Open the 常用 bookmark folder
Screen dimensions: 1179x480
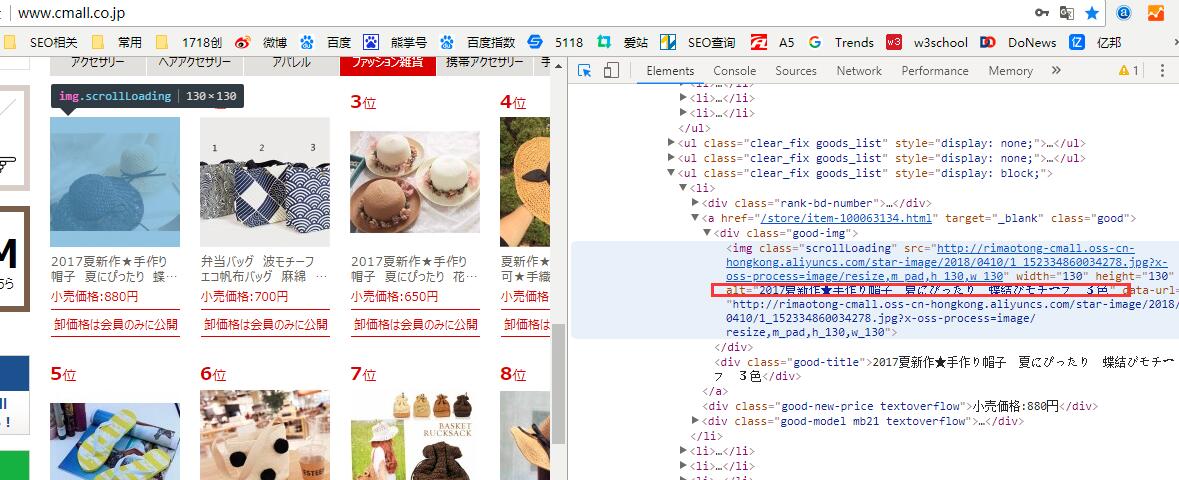[x=117, y=42]
